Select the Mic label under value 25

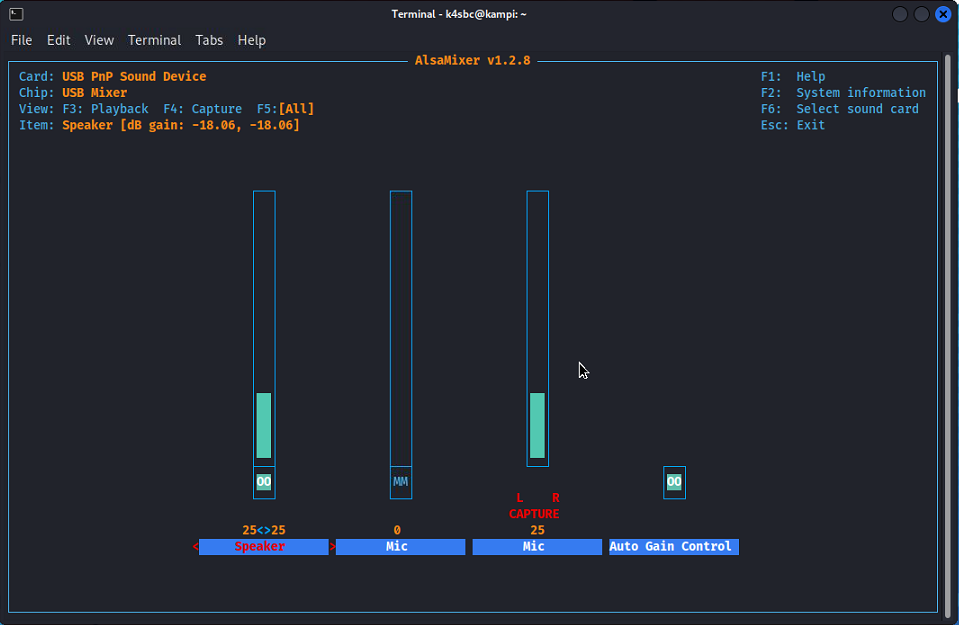537,547
